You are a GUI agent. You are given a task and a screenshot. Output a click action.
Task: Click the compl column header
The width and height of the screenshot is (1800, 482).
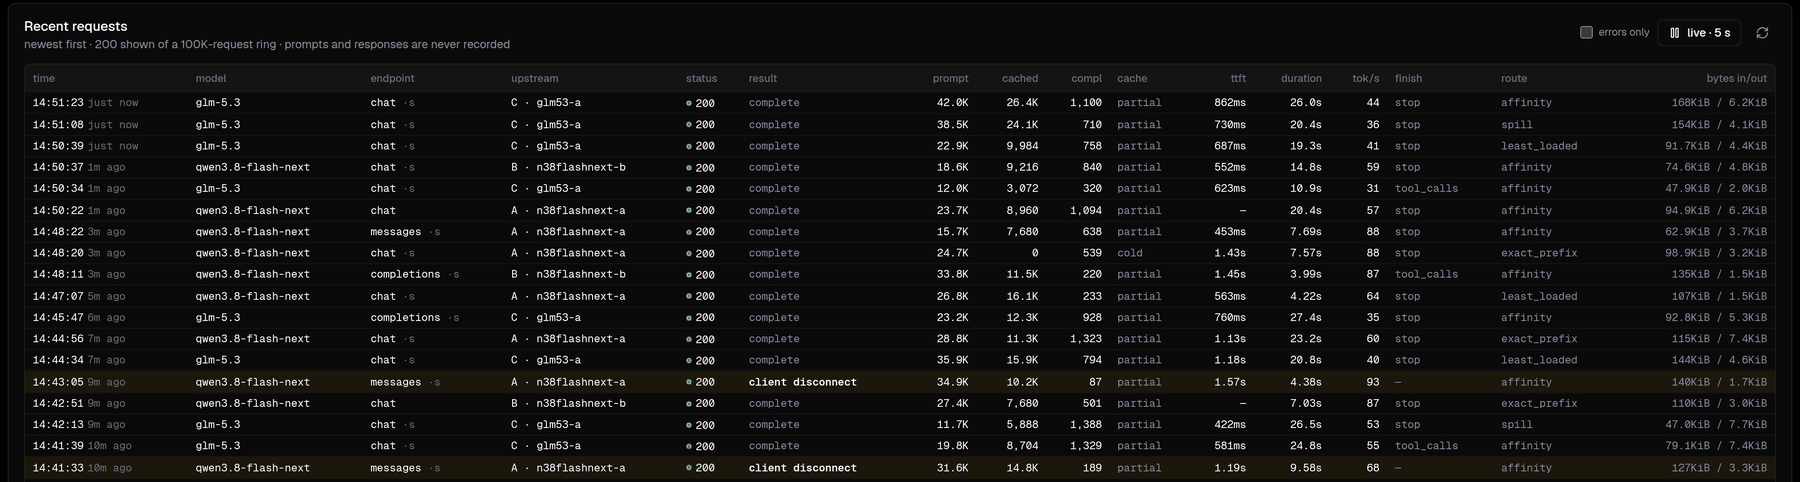click(x=1086, y=78)
